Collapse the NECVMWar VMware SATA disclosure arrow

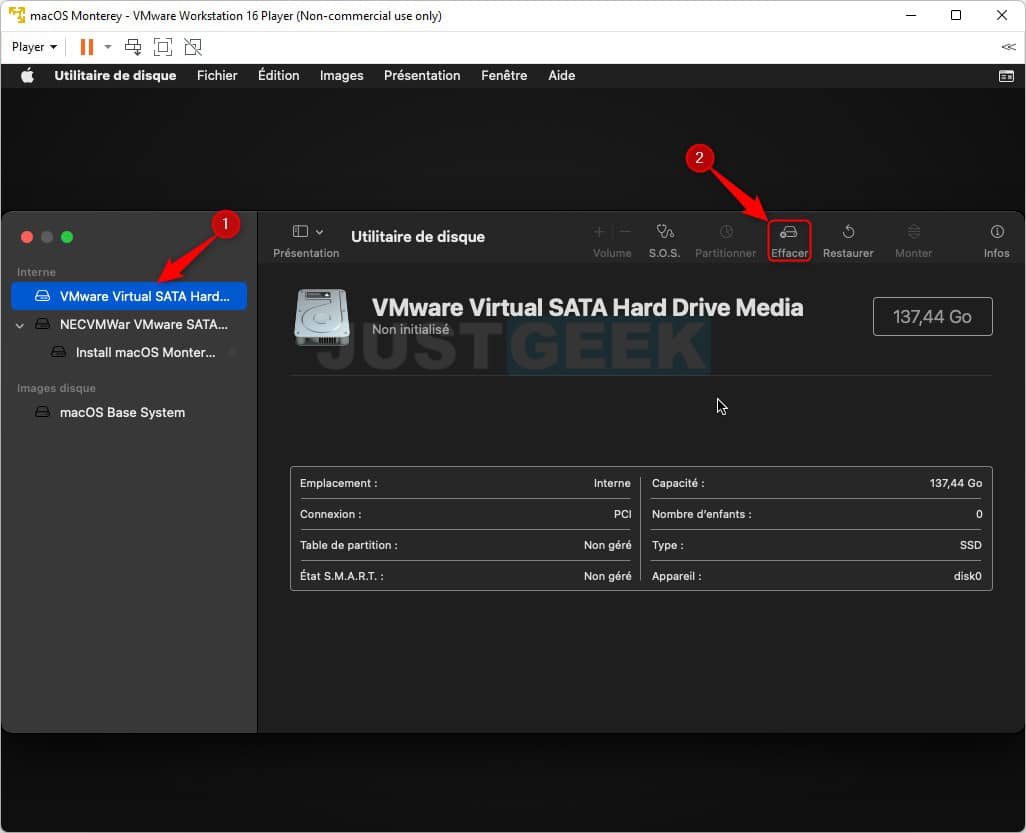click(20, 325)
